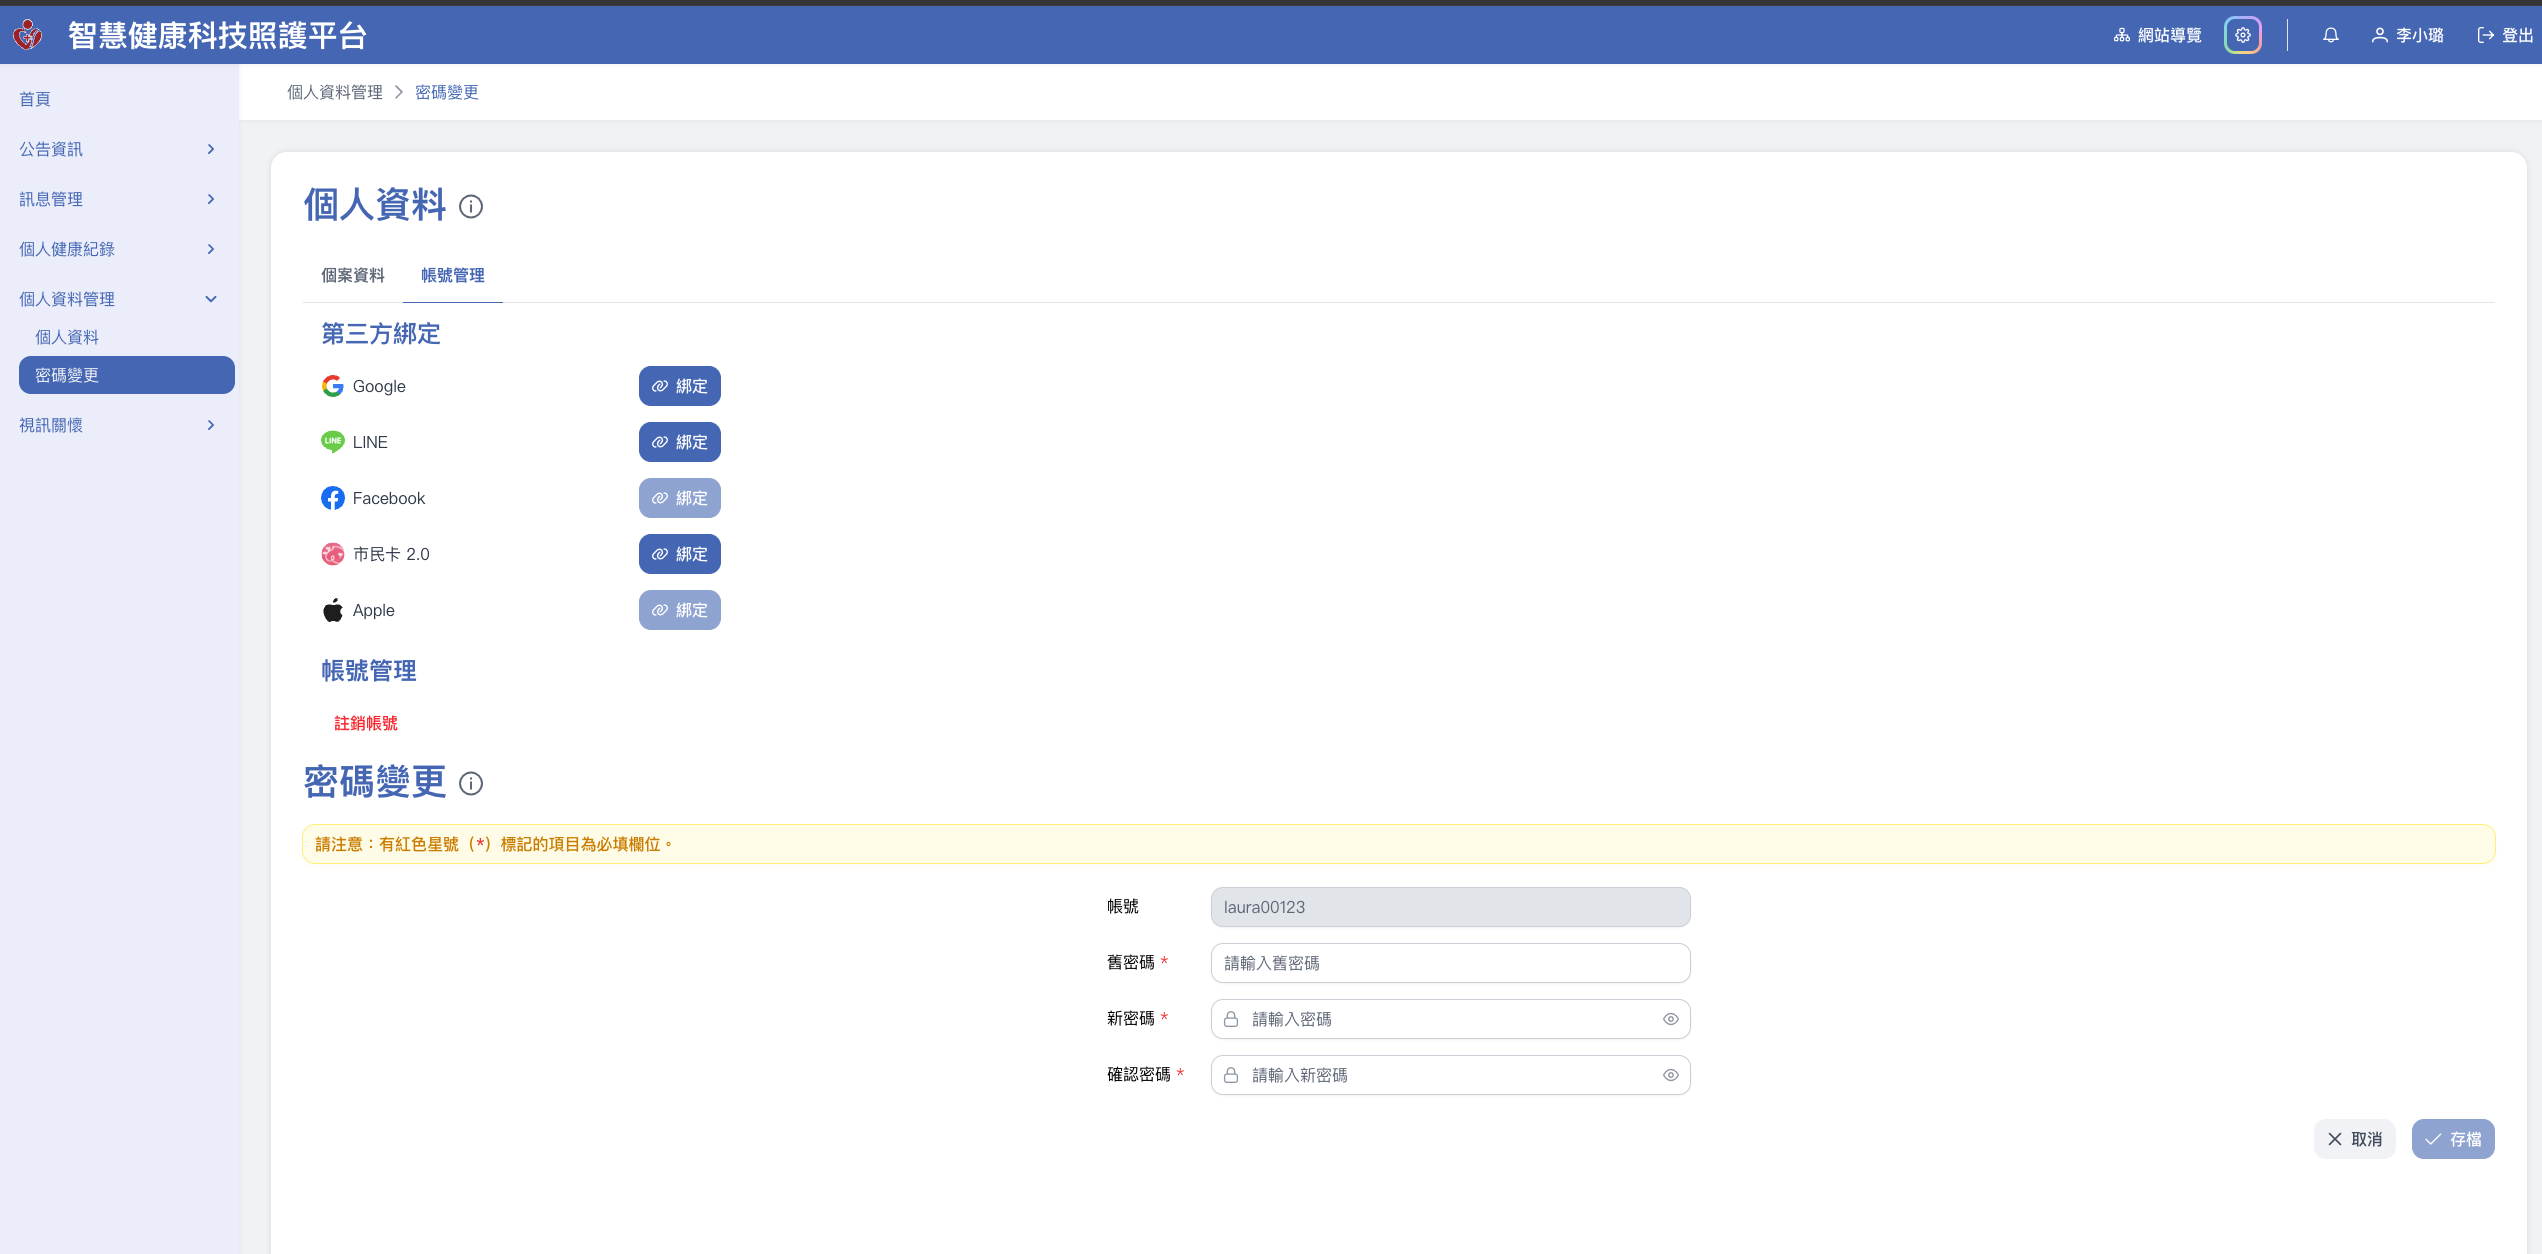
Task: Click the red 註銷帳號 link
Action: (365, 723)
